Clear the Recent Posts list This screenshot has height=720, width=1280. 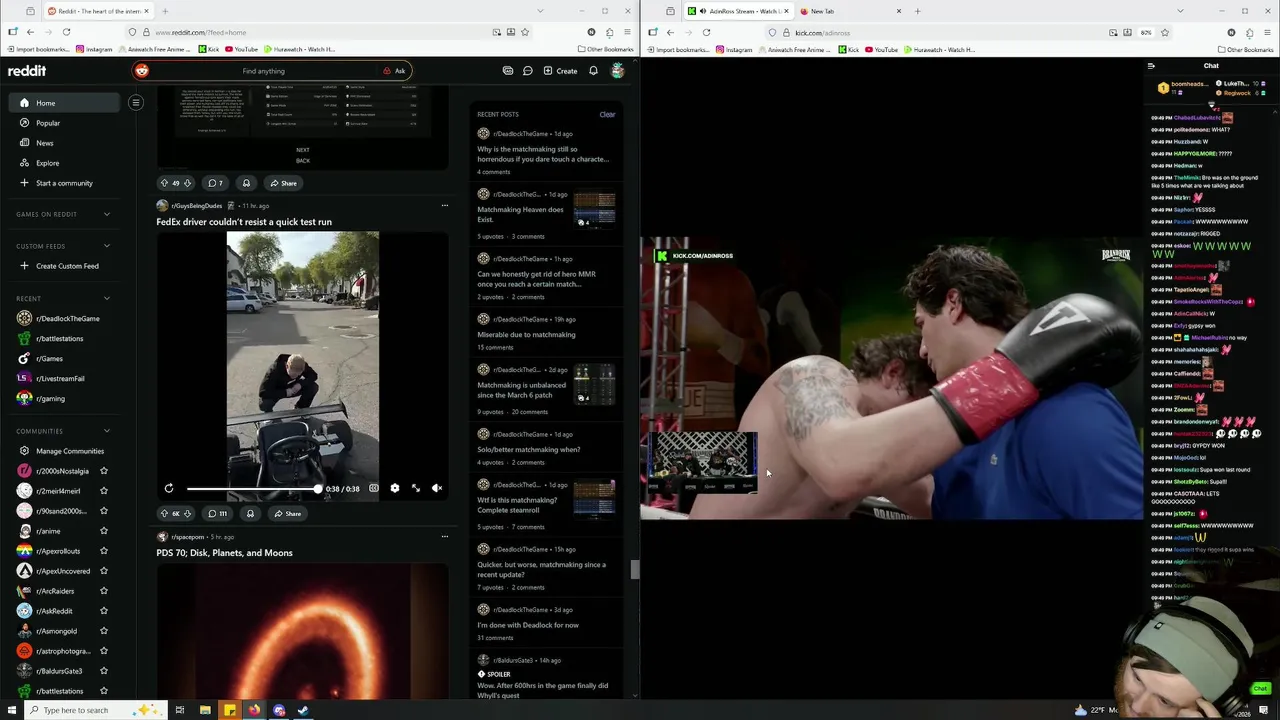coord(607,114)
